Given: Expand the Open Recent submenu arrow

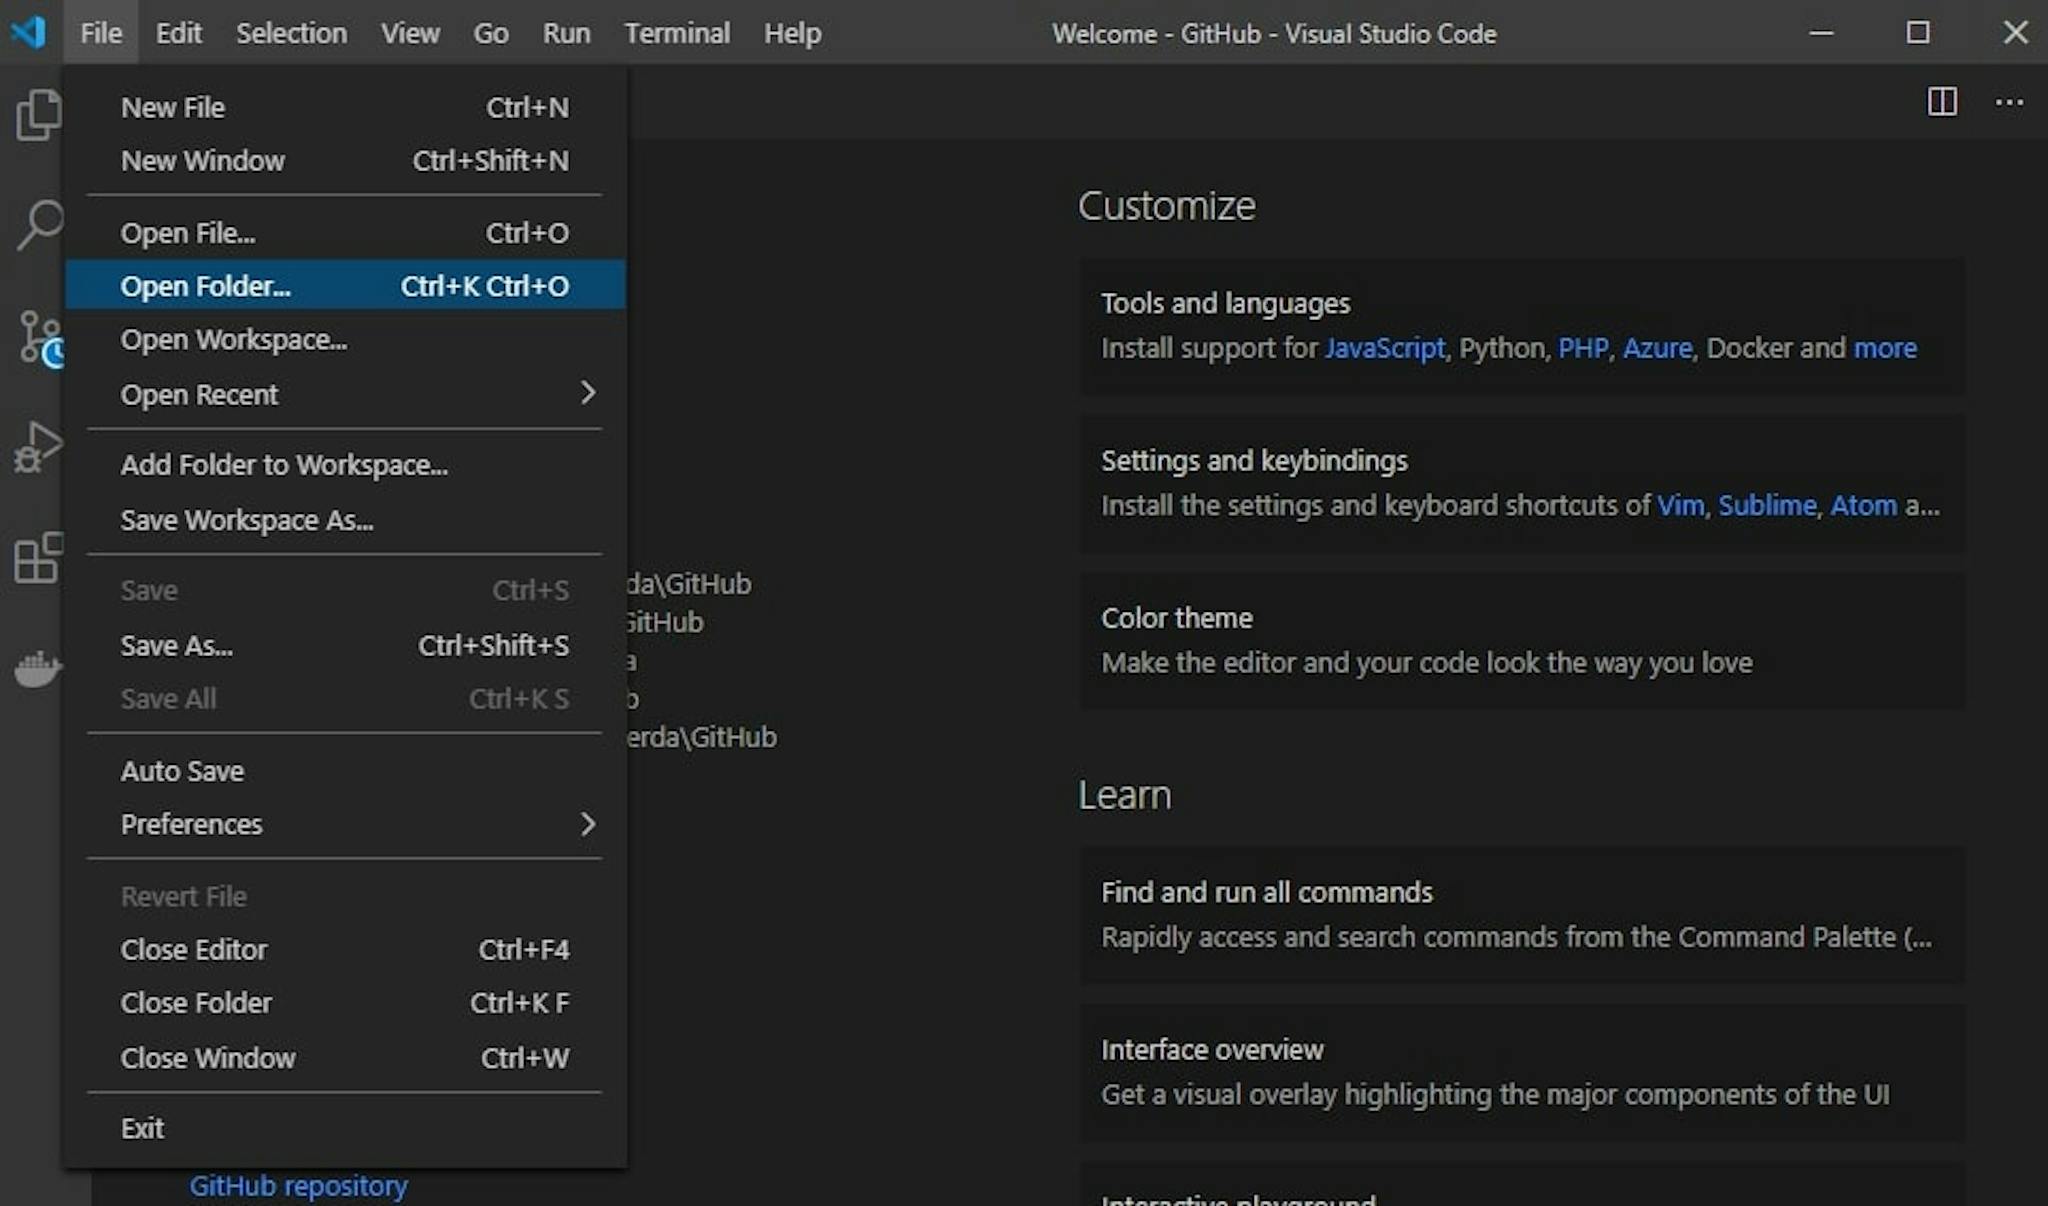Looking at the screenshot, I should [588, 393].
